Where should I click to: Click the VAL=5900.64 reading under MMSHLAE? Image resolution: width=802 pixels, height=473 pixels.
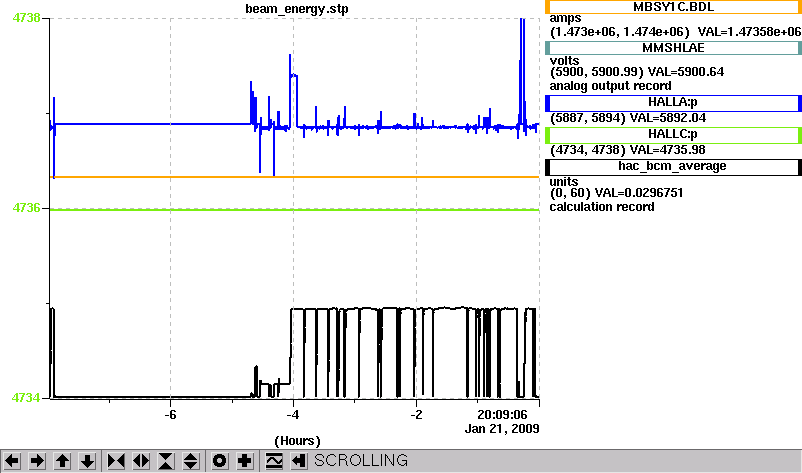pos(685,72)
